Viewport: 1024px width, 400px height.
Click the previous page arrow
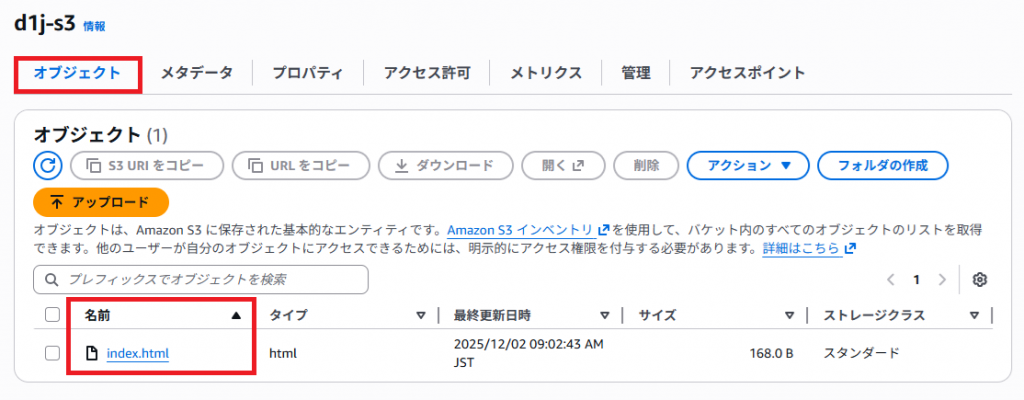pyautogui.click(x=892, y=279)
